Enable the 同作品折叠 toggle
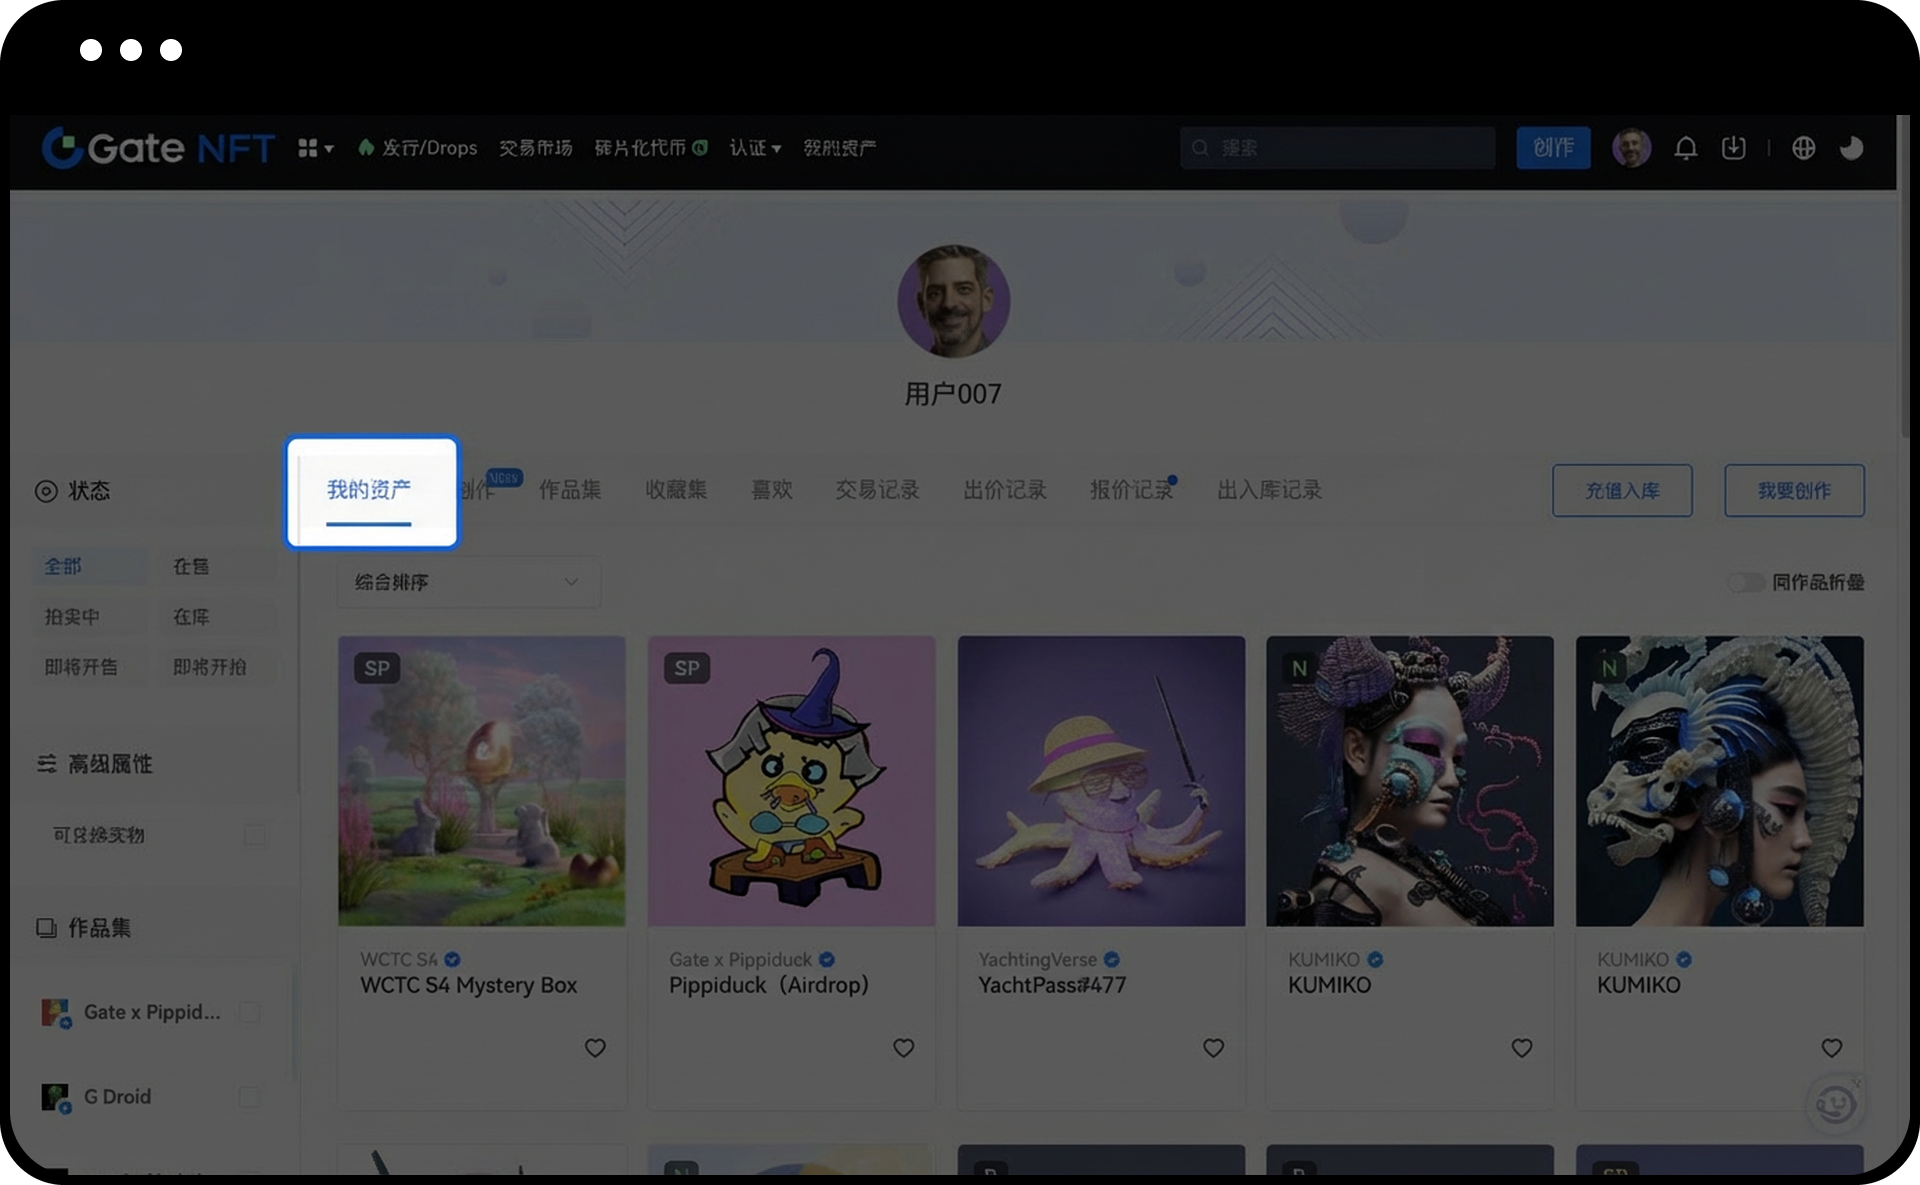This screenshot has height=1185, width=1920. point(1747,581)
